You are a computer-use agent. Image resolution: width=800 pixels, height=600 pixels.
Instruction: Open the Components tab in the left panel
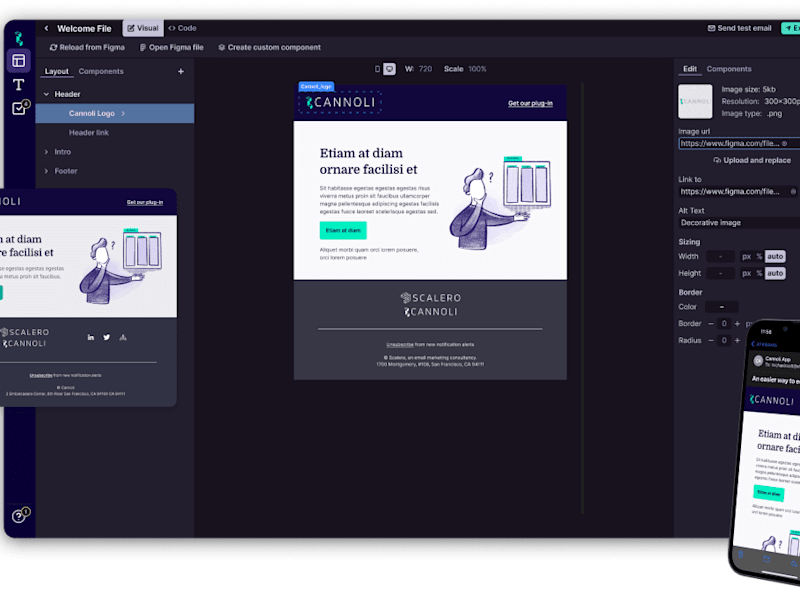tap(101, 71)
